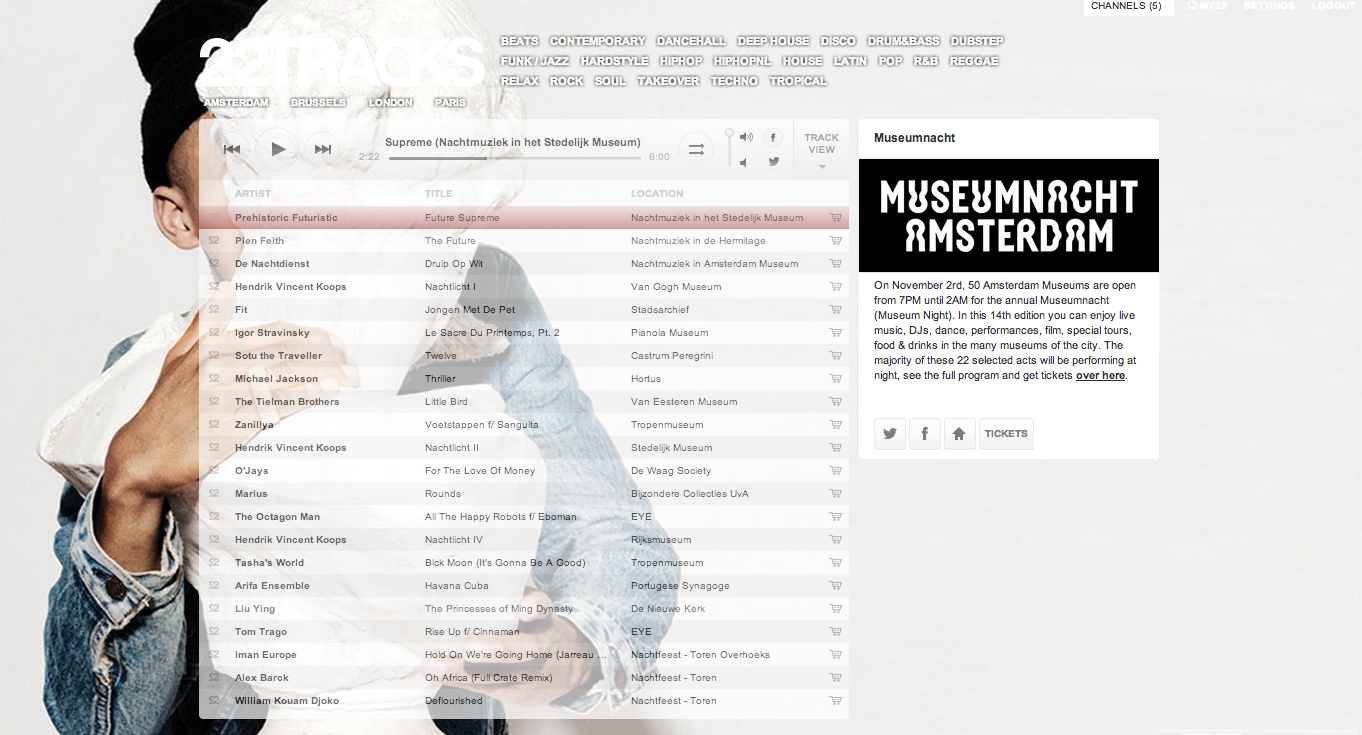Click the 22tracks logo
Image resolution: width=1362 pixels, height=735 pixels.
pos(341,63)
